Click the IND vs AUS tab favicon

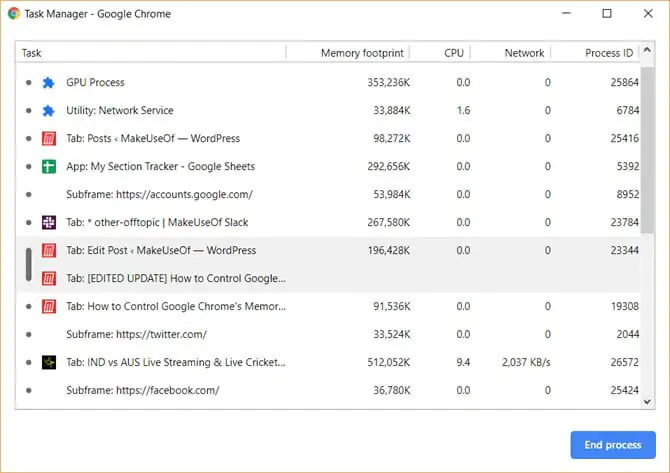point(48,362)
